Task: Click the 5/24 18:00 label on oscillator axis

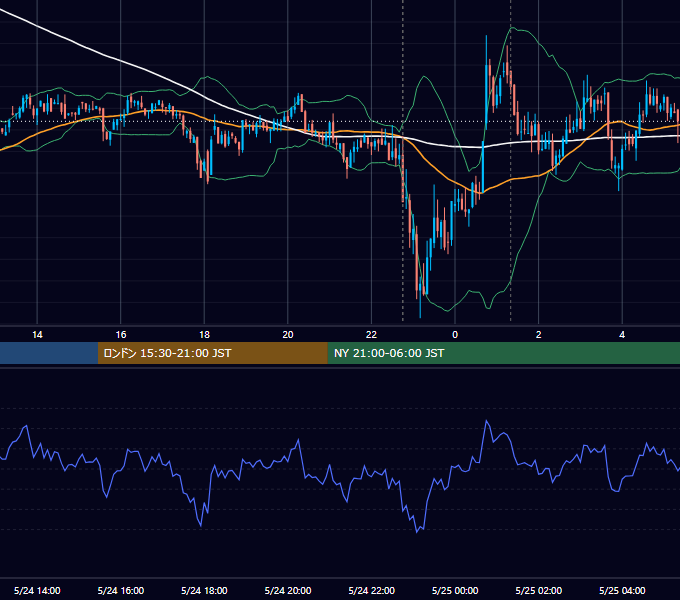Action: click(x=204, y=590)
